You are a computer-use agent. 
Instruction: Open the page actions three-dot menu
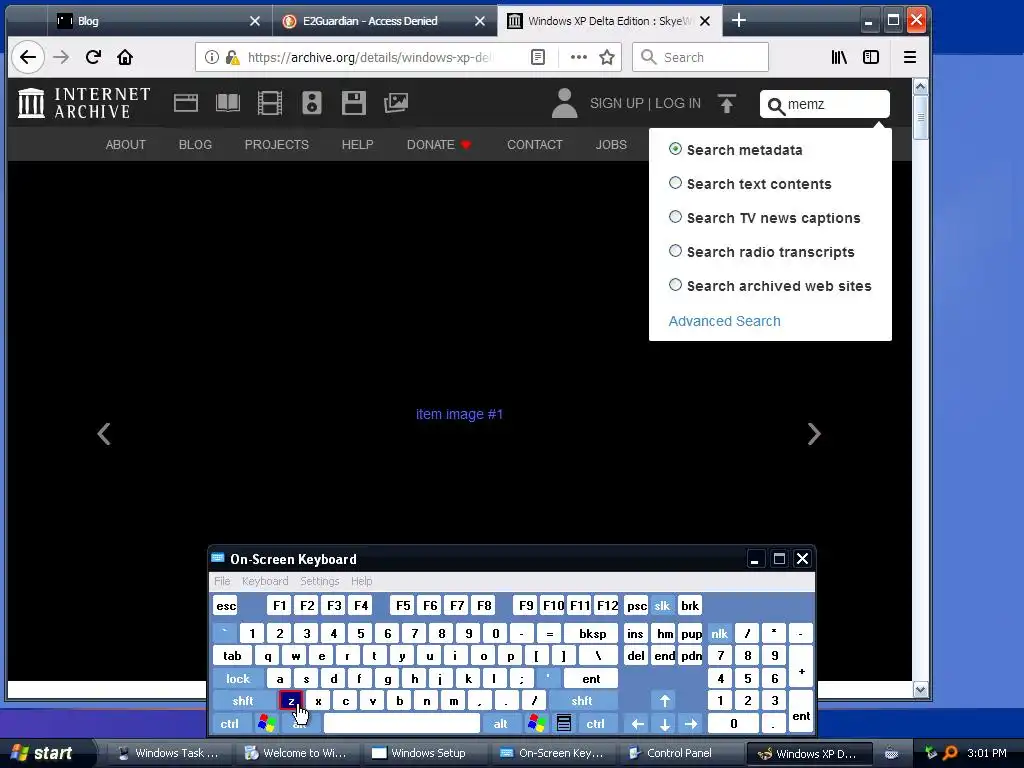pyautogui.click(x=578, y=57)
